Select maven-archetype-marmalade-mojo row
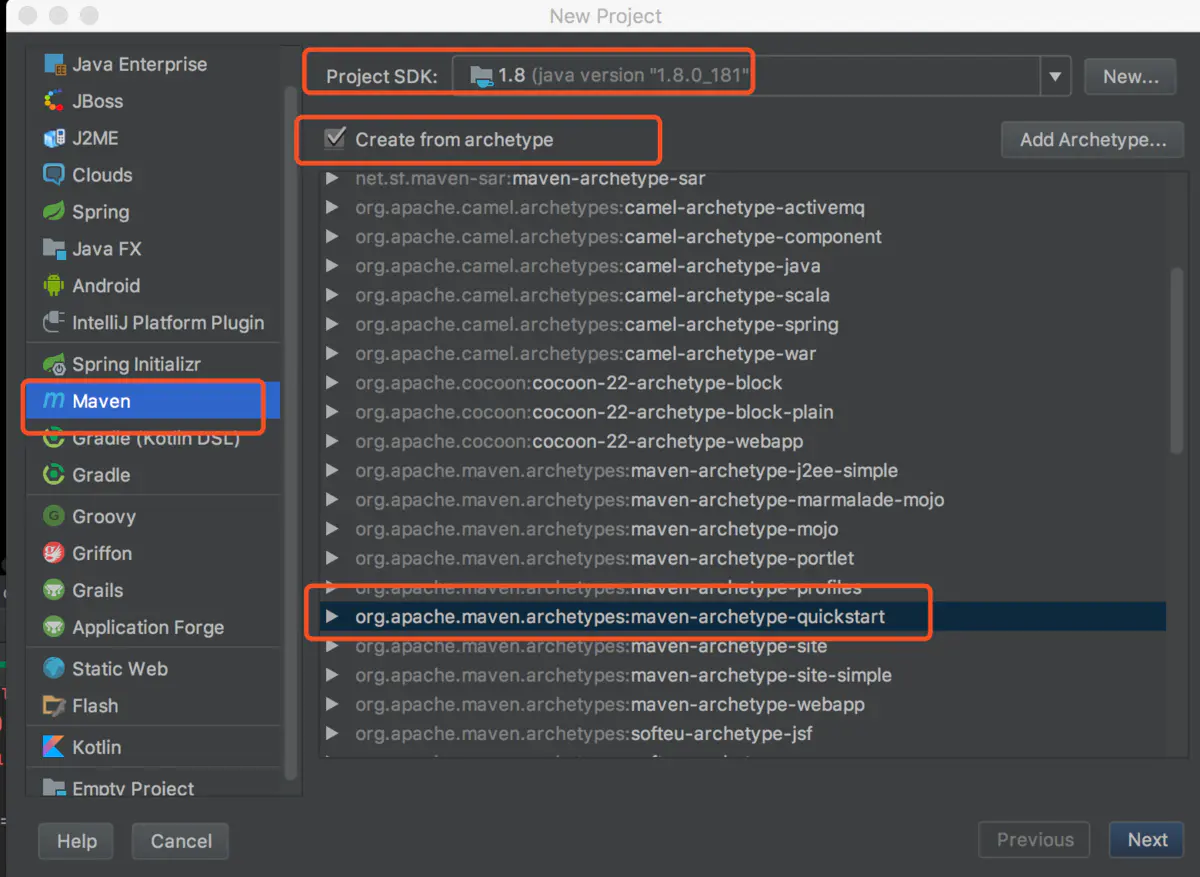 pyautogui.click(x=742, y=499)
